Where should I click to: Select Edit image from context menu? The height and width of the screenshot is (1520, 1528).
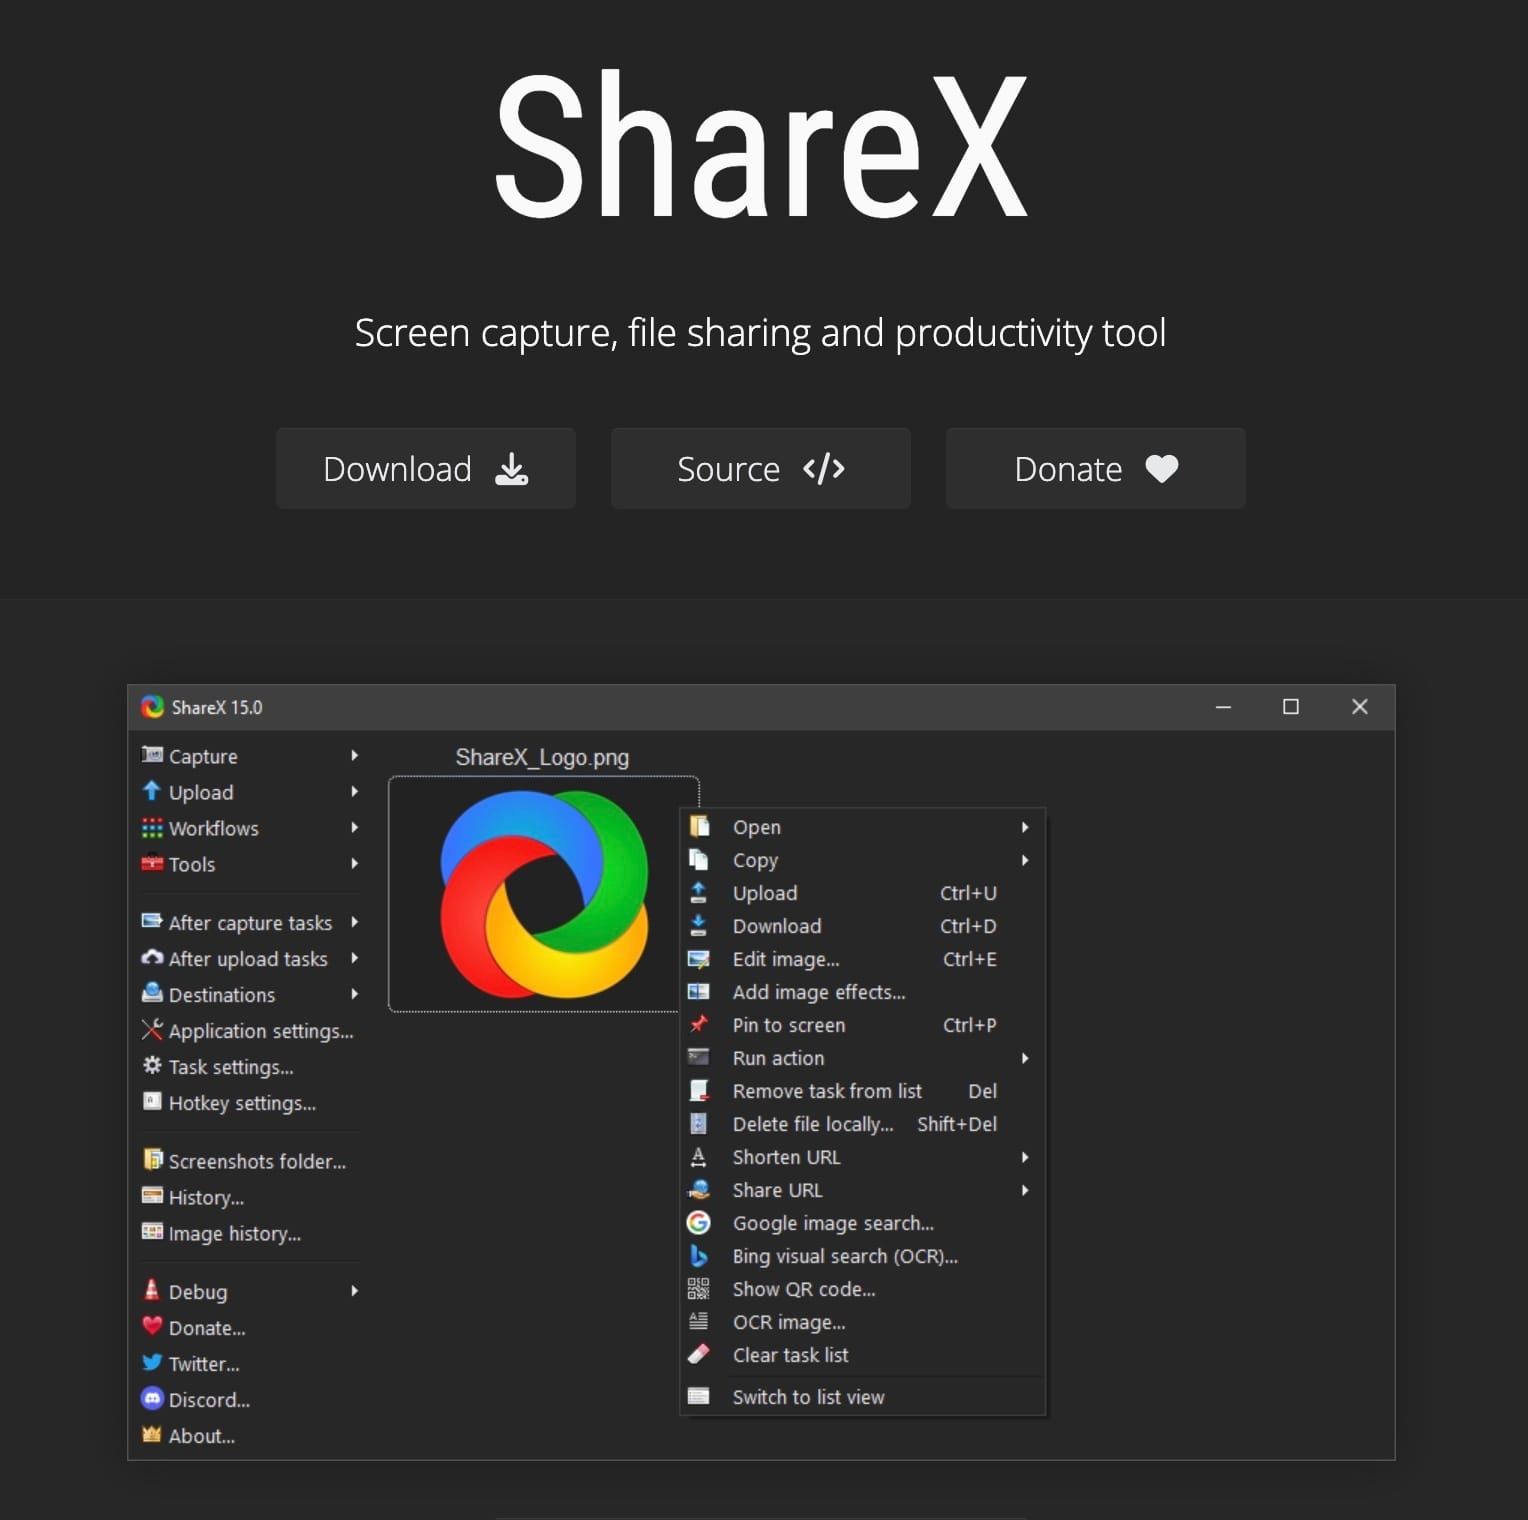pyautogui.click(x=786, y=959)
